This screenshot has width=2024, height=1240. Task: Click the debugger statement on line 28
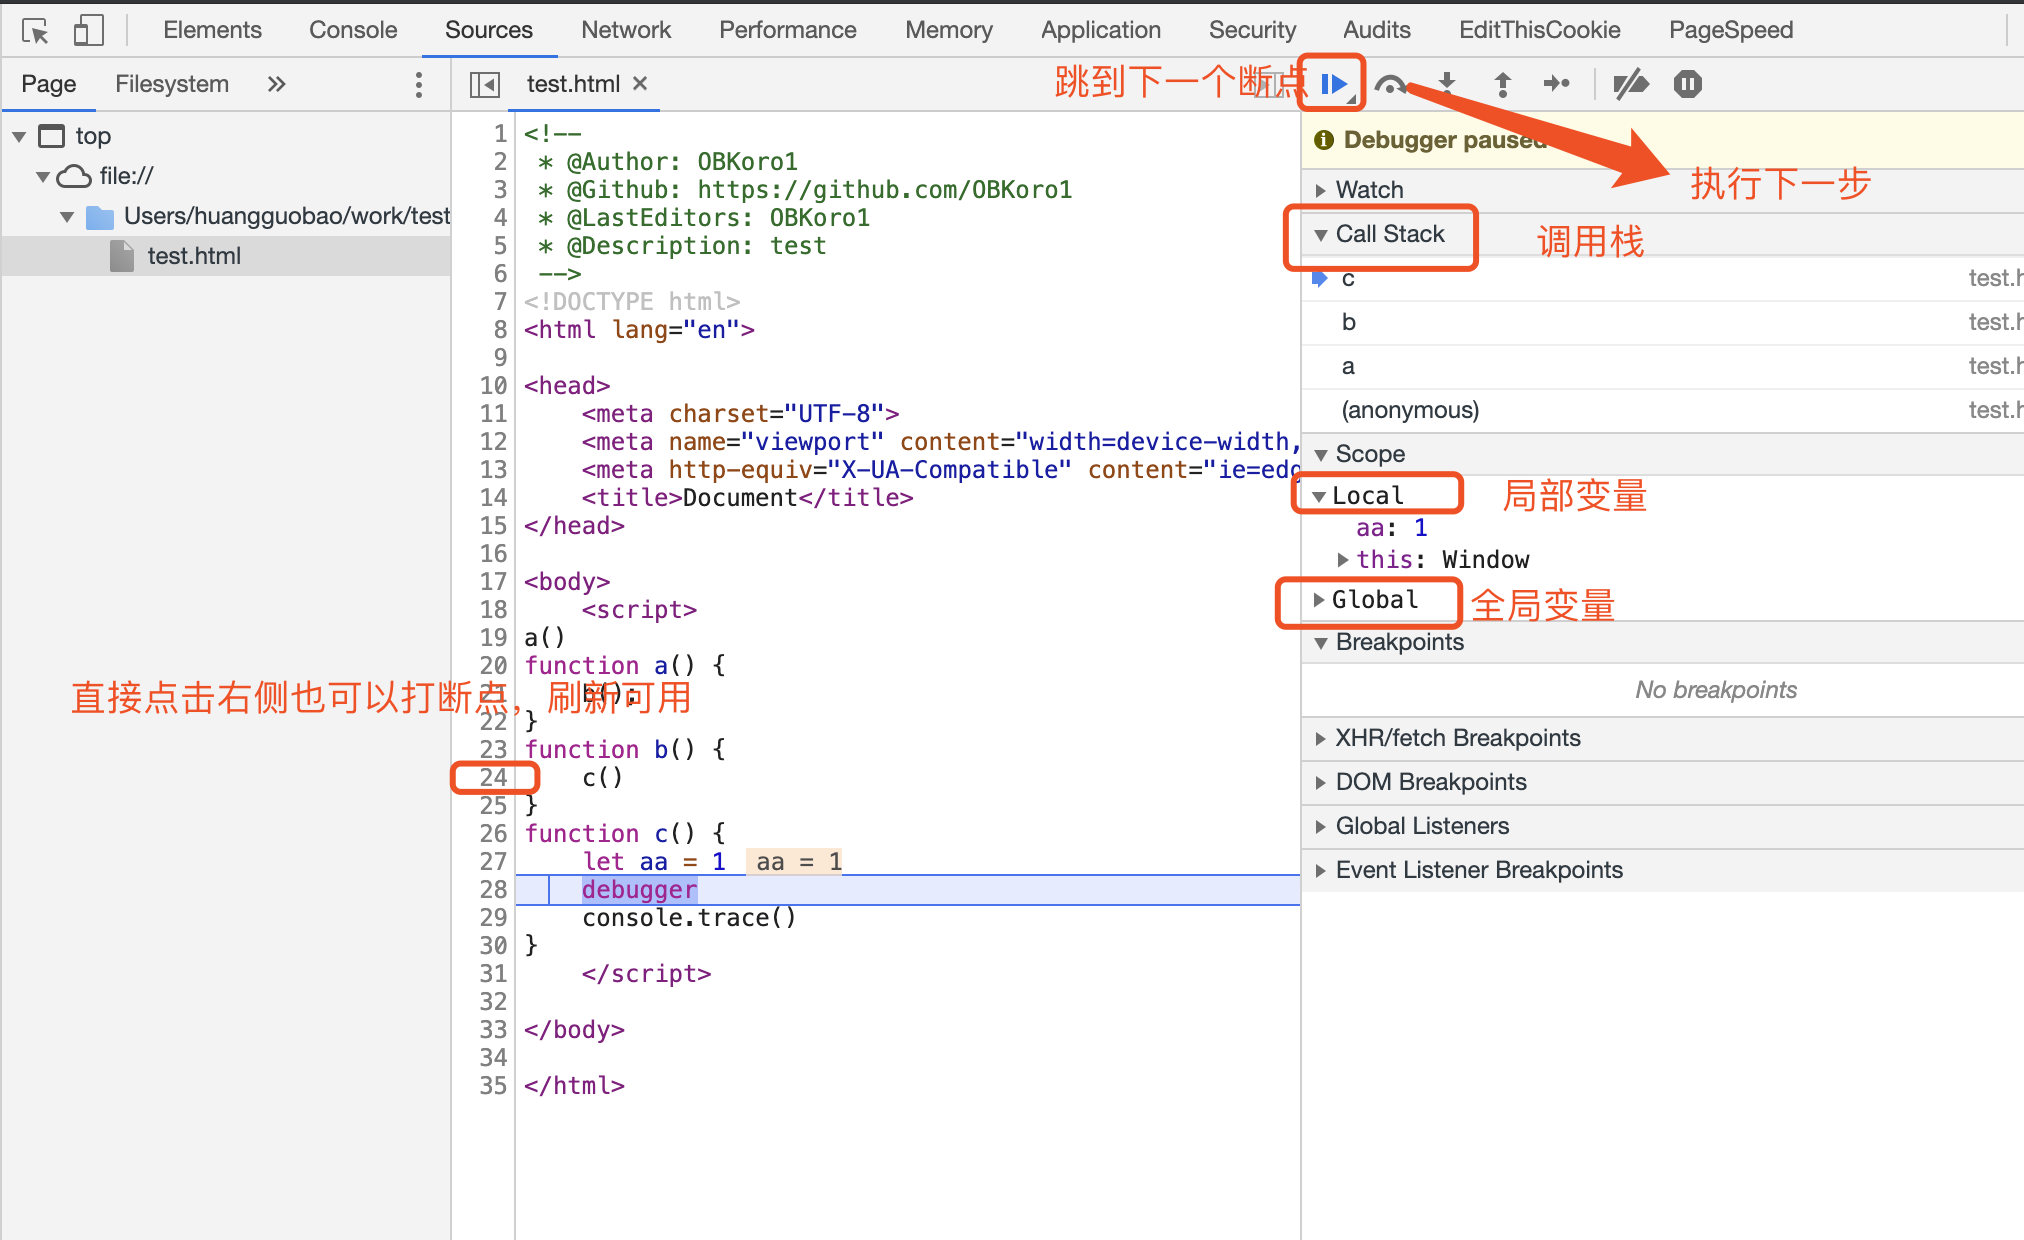click(x=640, y=889)
